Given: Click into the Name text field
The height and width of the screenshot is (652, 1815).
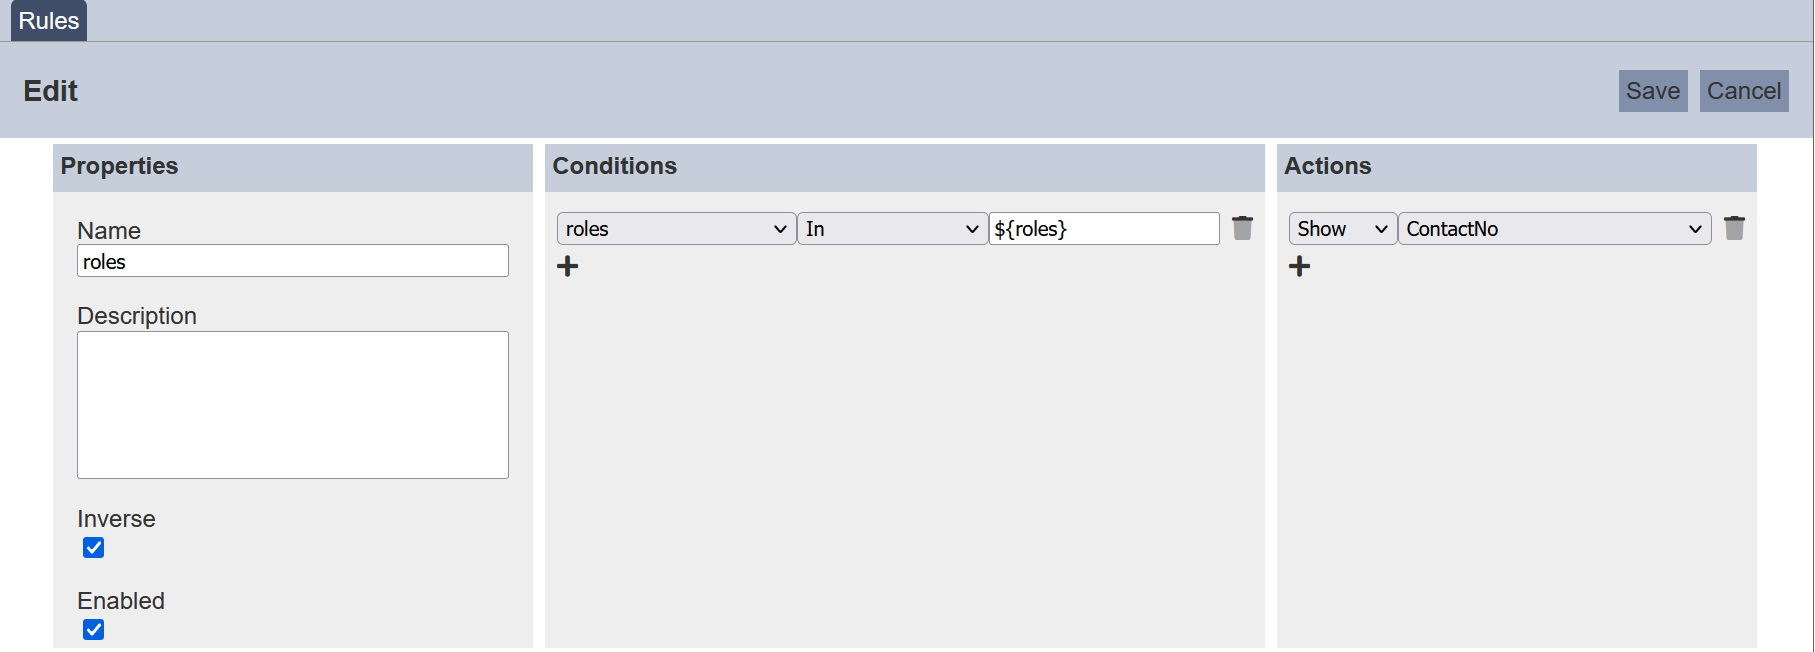Looking at the screenshot, I should click(x=293, y=261).
